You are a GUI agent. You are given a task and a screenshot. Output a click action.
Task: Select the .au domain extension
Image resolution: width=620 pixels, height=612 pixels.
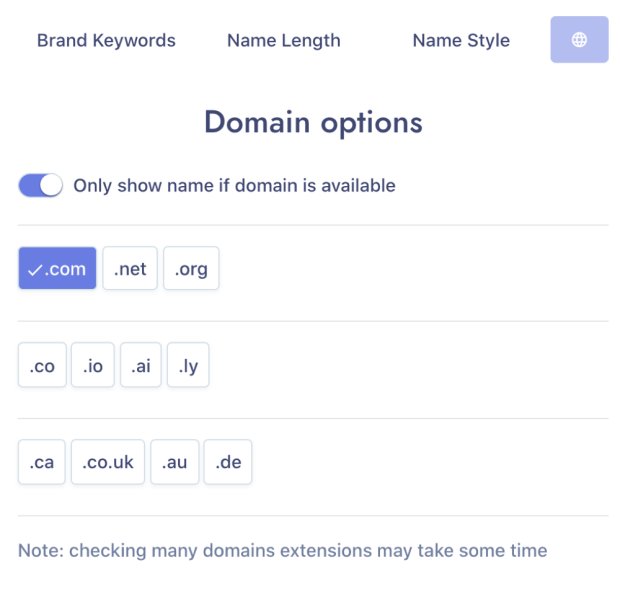pyautogui.click(x=175, y=462)
